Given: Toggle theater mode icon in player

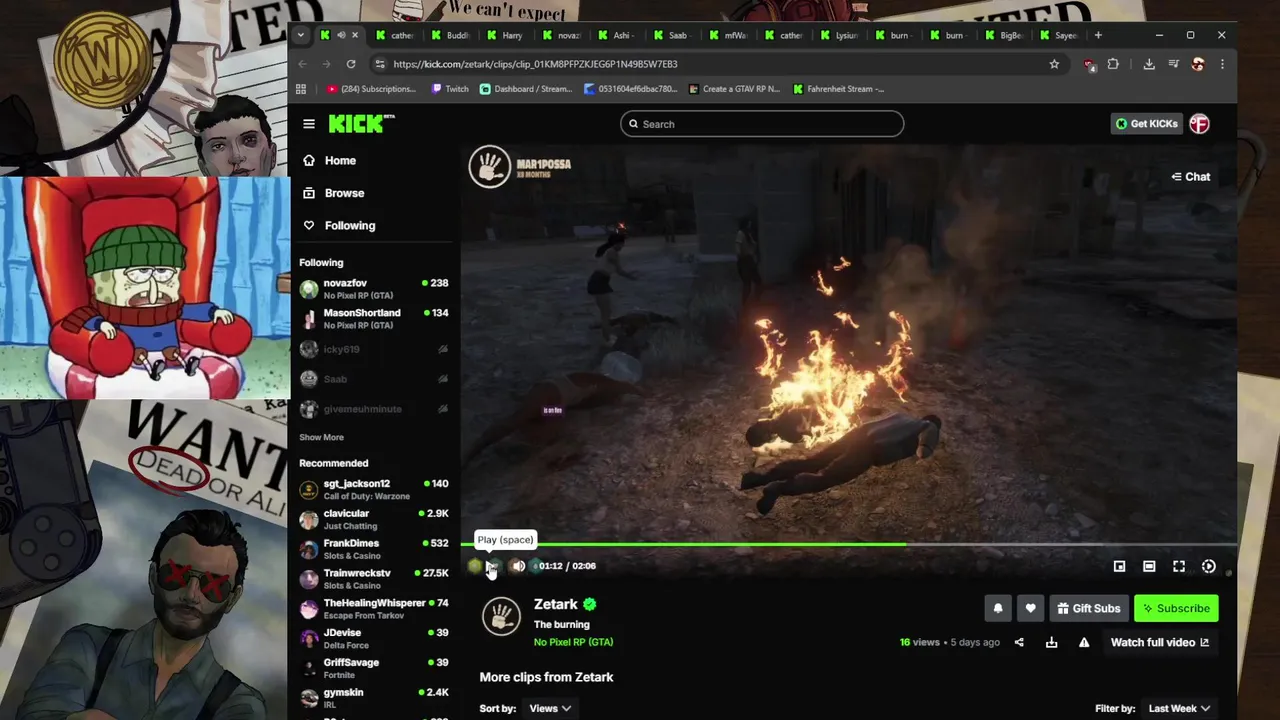Looking at the screenshot, I should click(1149, 566).
